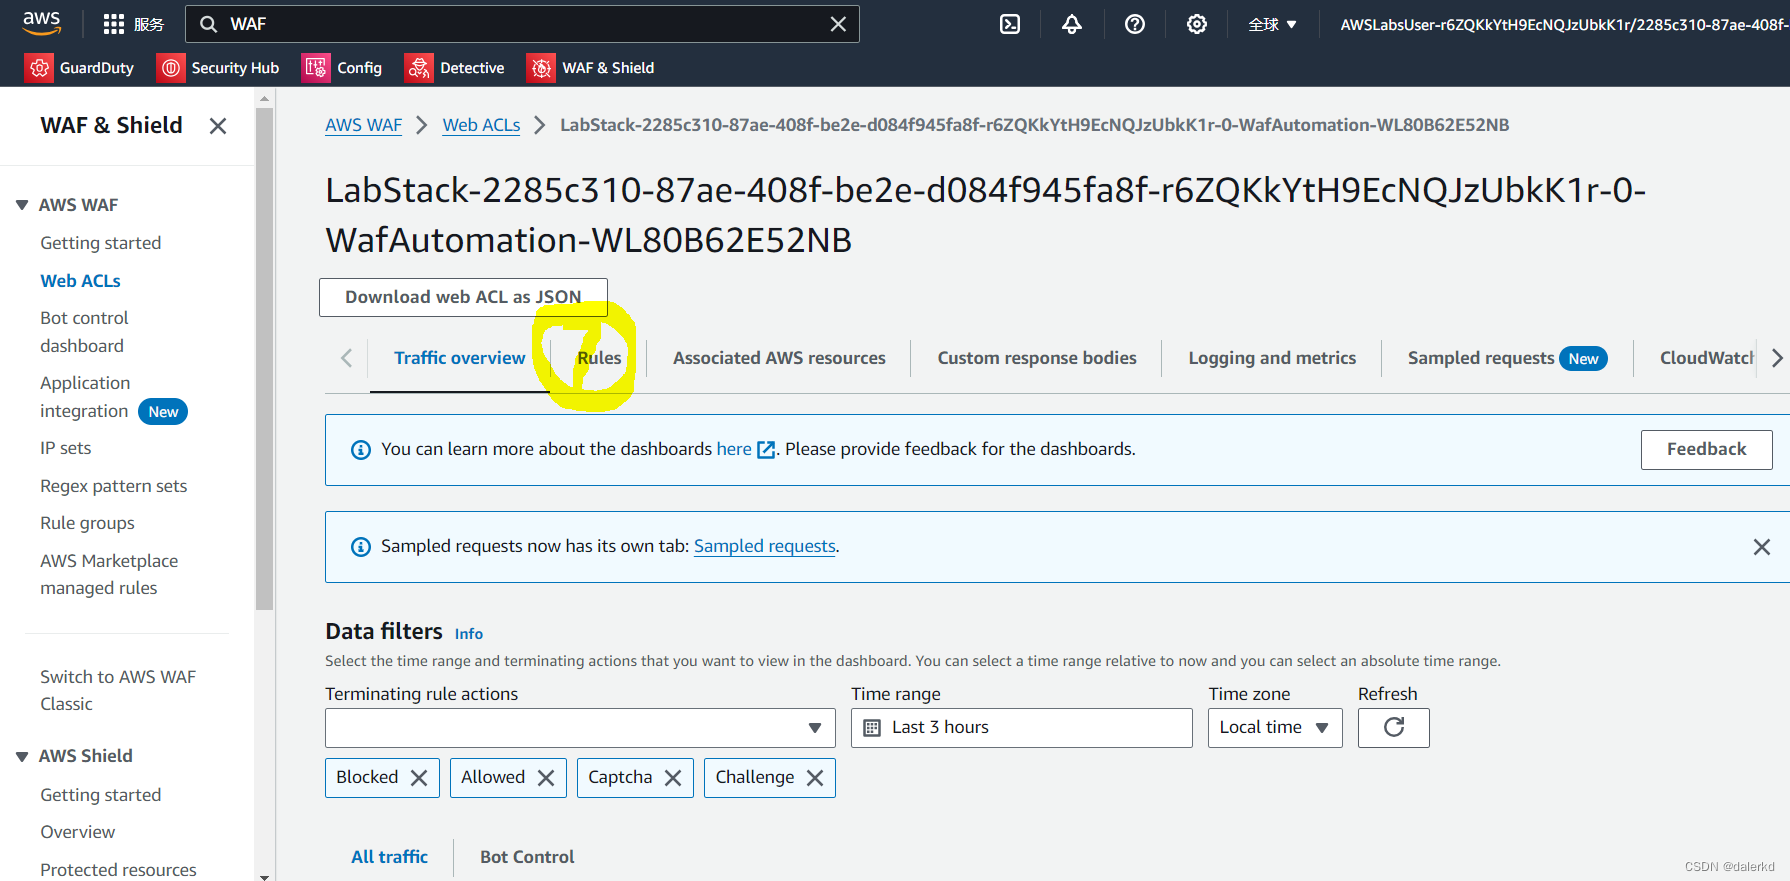1790x881 pixels.
Task: Open Security Hub favorite shortcut
Action: click(x=218, y=68)
